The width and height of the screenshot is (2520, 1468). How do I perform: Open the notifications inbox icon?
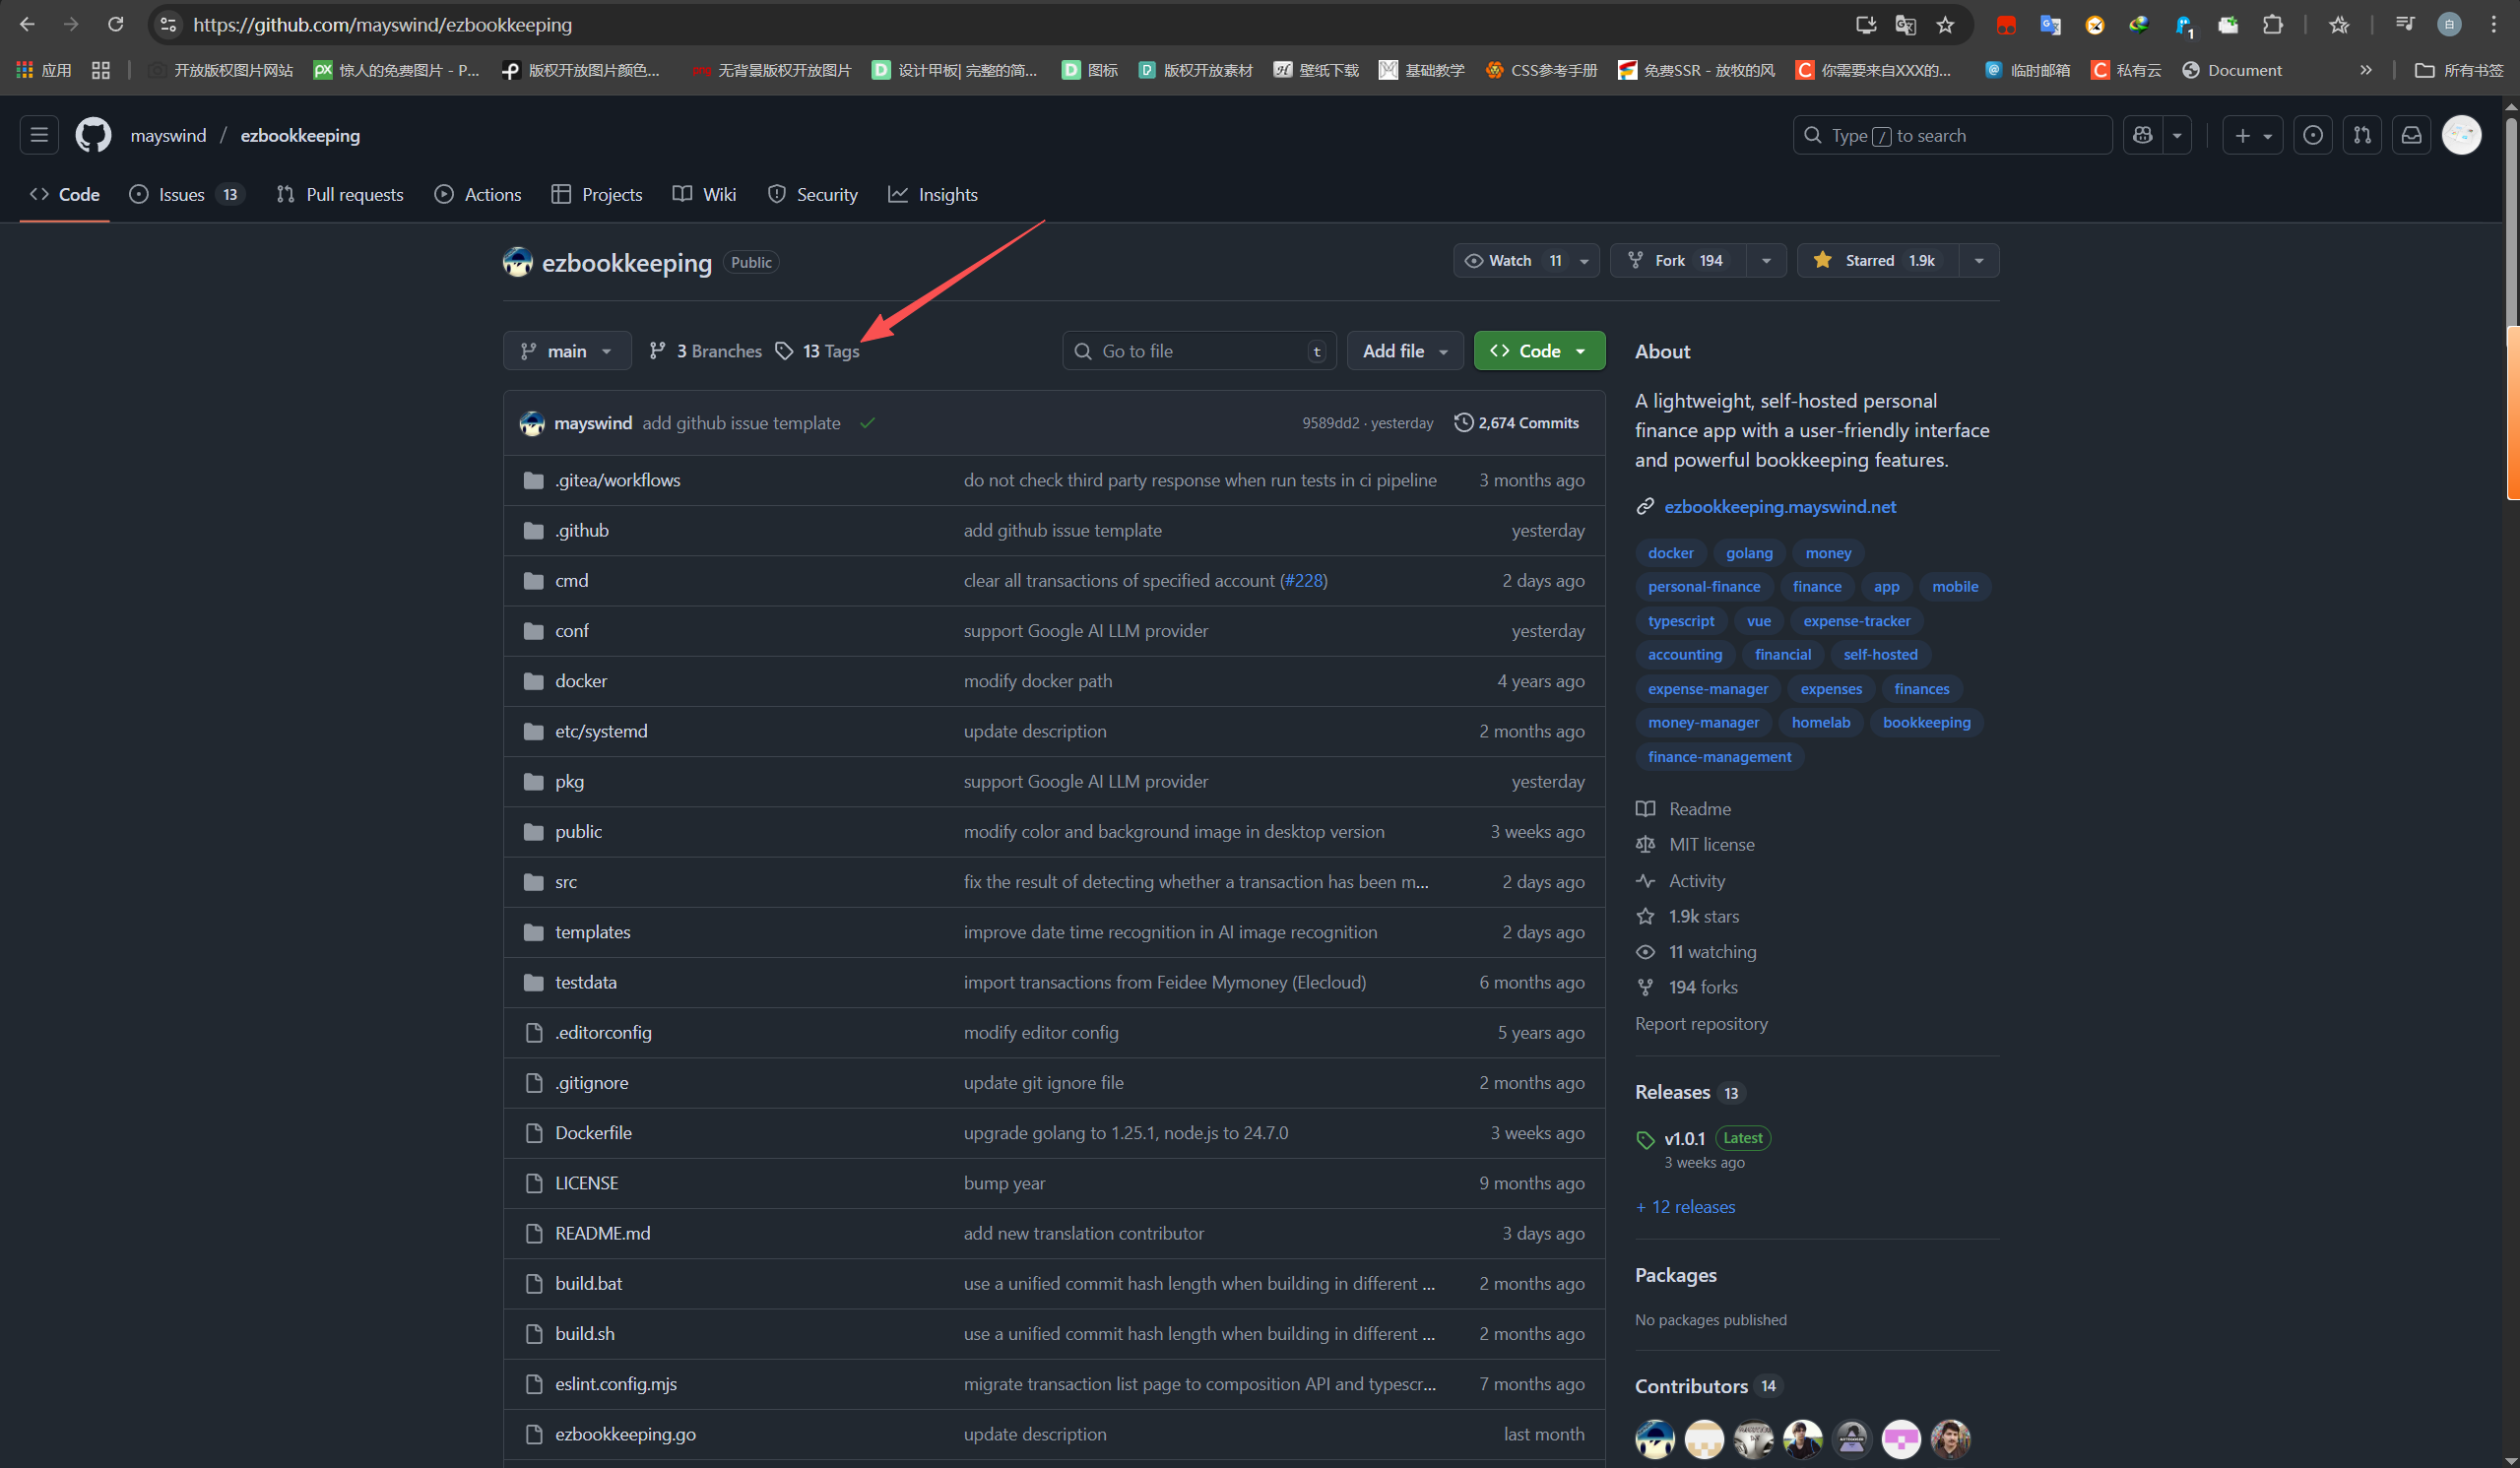click(x=2411, y=135)
